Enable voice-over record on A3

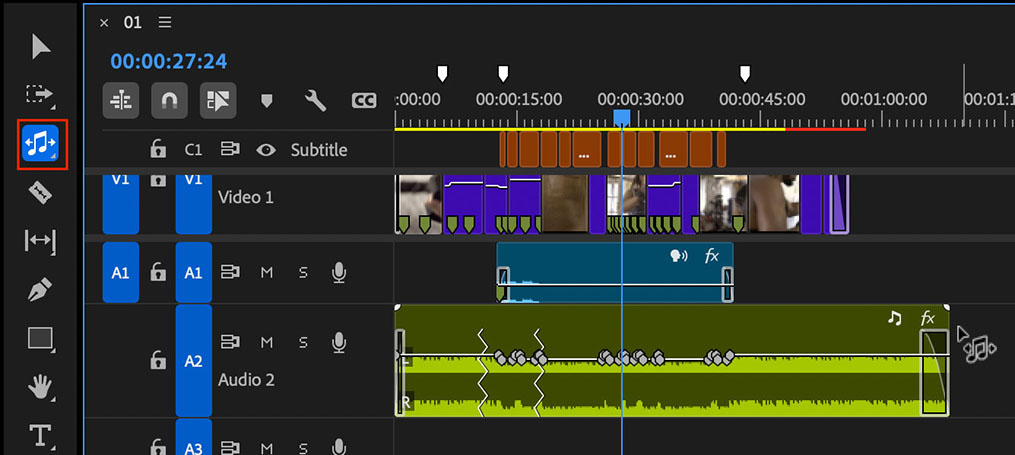tap(339, 447)
